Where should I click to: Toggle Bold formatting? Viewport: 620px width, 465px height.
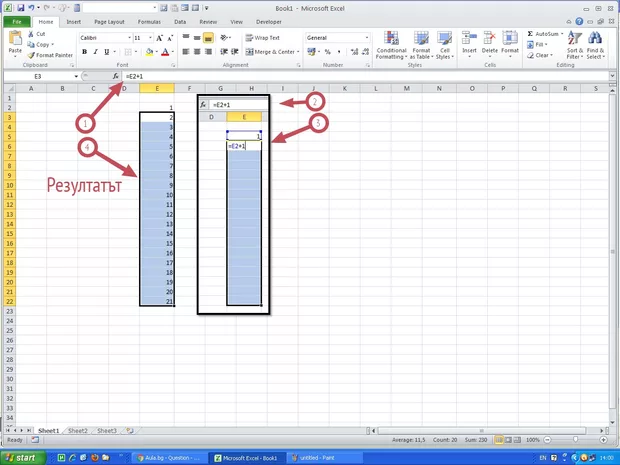84,52
